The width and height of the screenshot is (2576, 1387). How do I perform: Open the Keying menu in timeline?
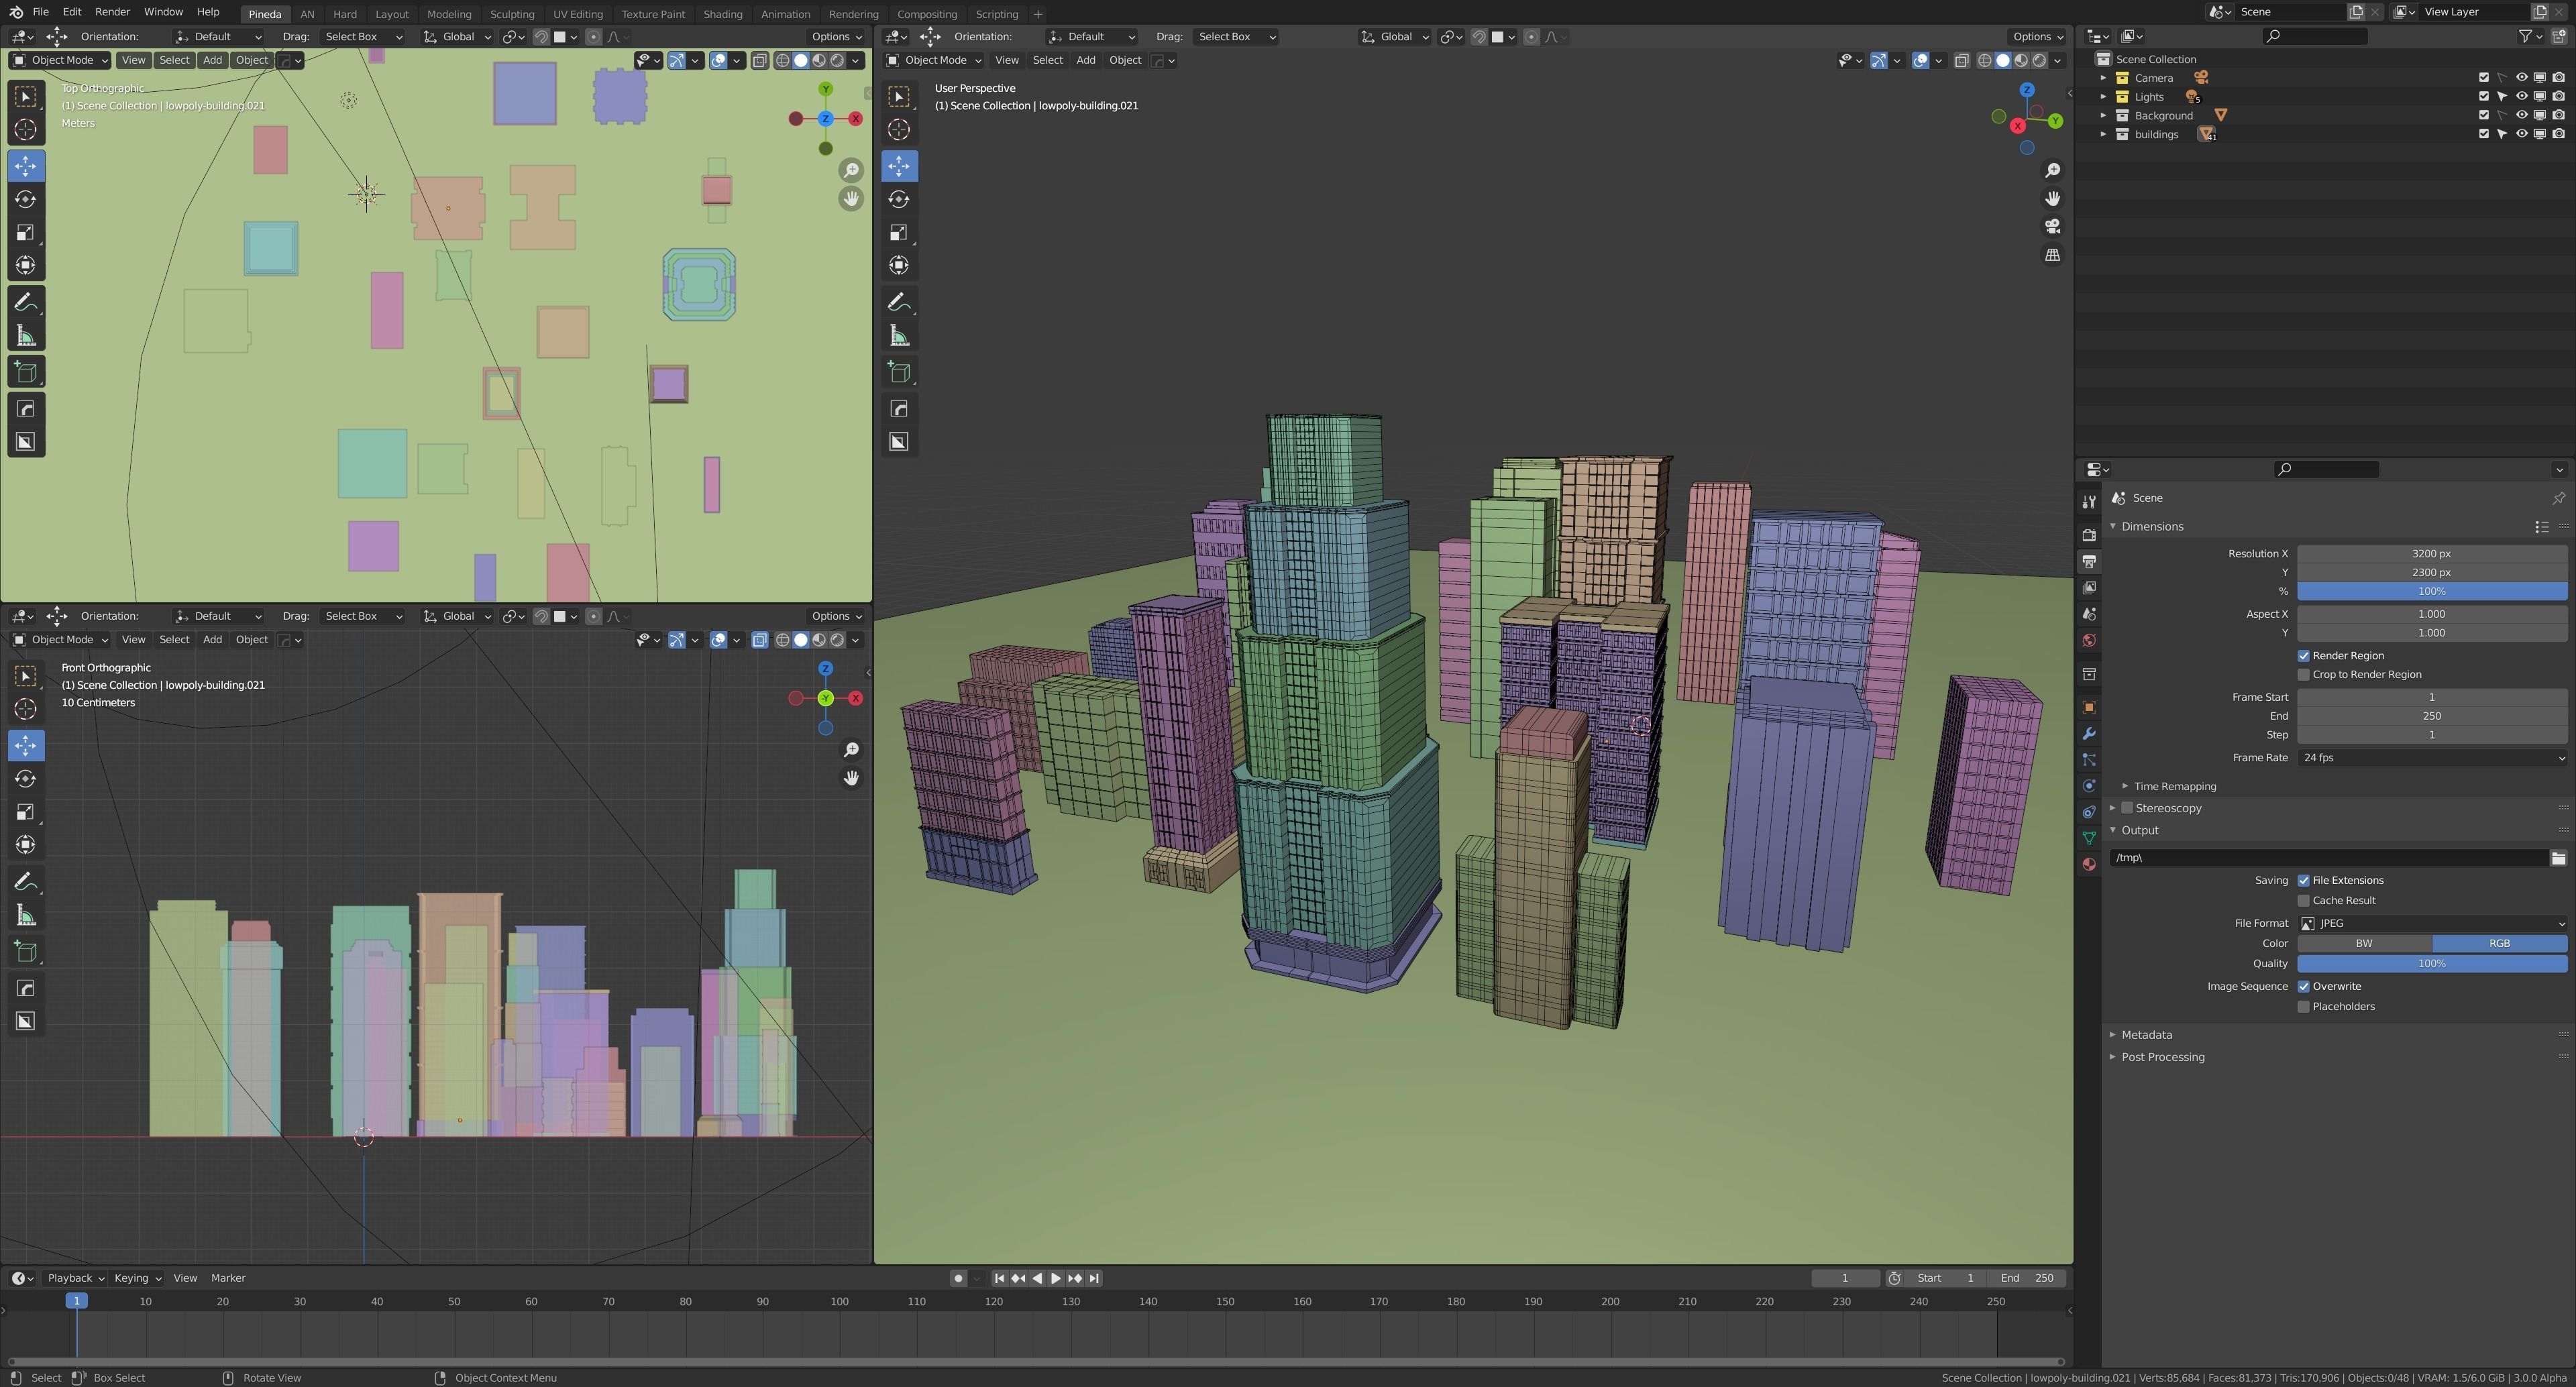(x=137, y=1278)
